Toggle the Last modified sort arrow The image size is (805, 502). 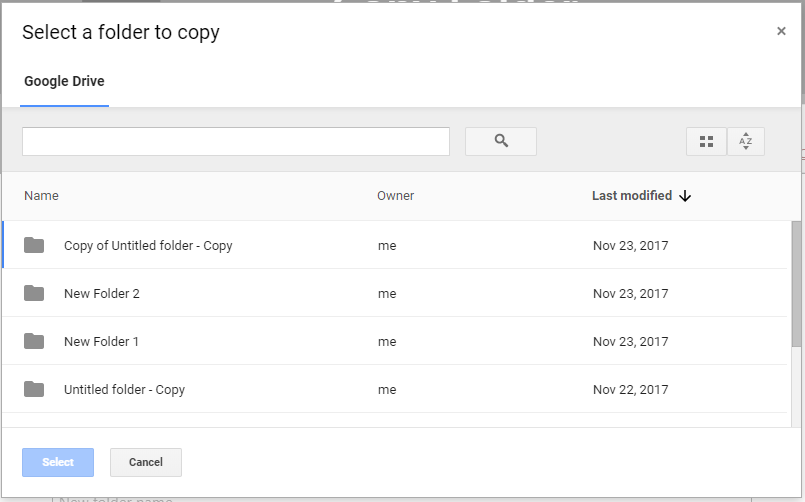point(685,196)
